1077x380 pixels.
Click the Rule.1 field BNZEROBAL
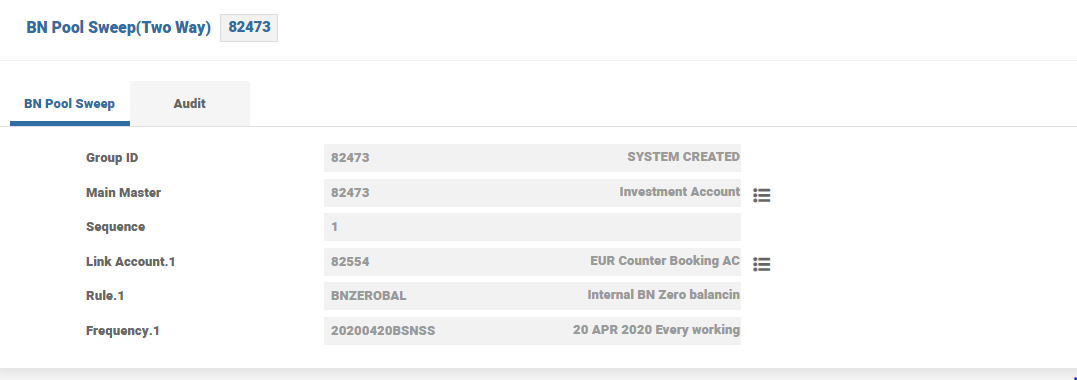[x=532, y=296]
